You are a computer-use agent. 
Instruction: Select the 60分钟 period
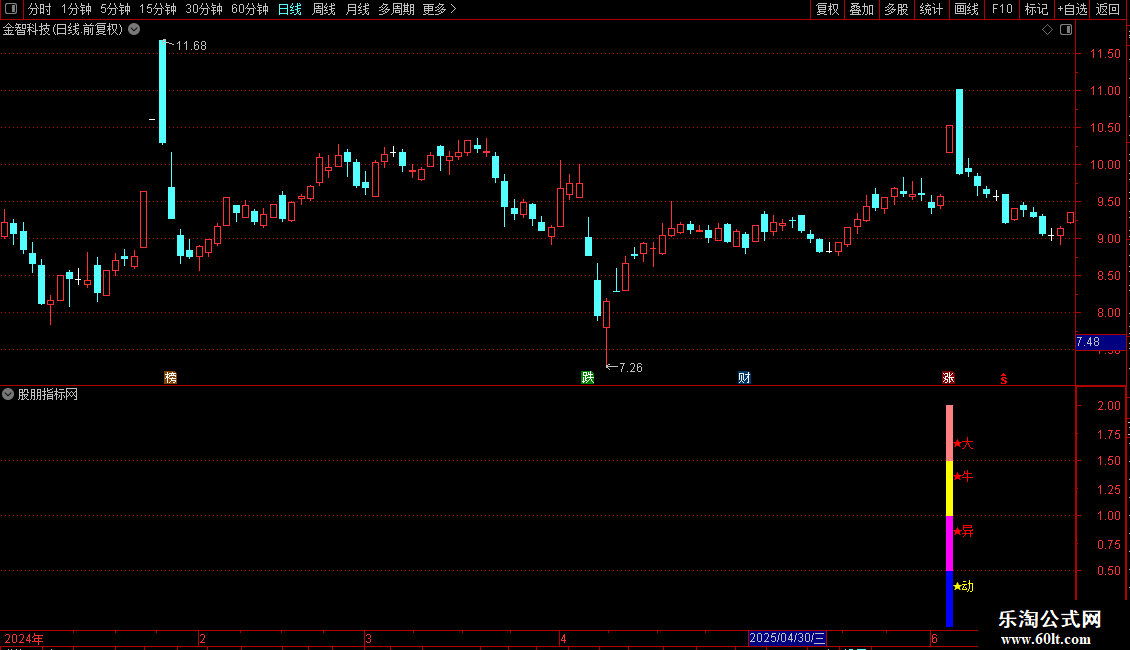(x=250, y=9)
